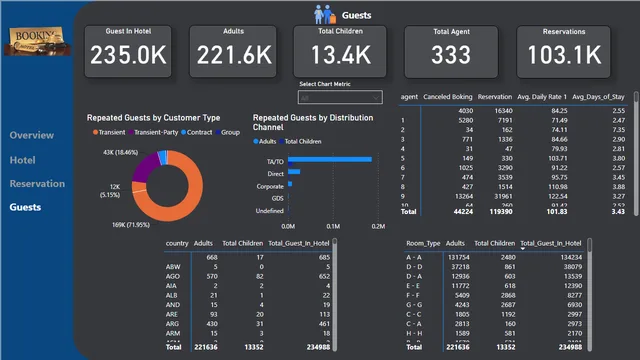Click canceled booking value 13264
Viewport: 640px width, 360px height.
tap(464, 196)
